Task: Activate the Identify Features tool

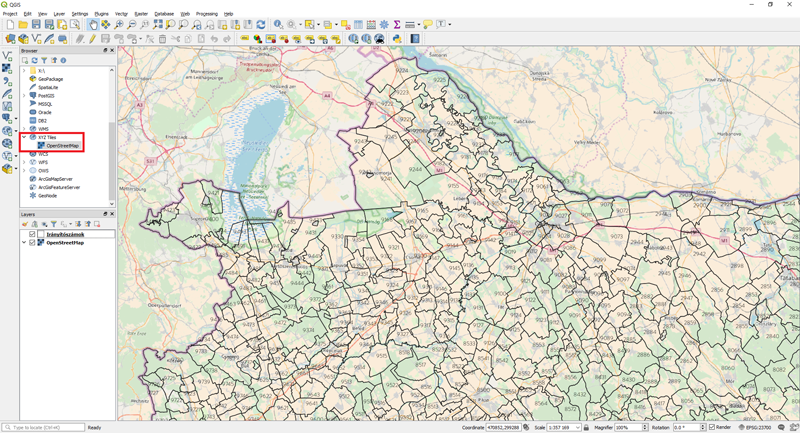Action: coord(278,24)
